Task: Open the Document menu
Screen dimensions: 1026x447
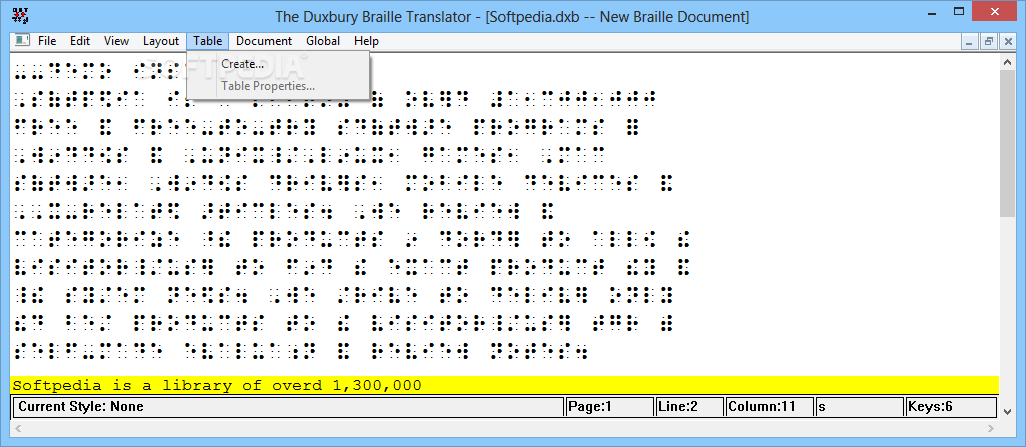Action: [264, 41]
